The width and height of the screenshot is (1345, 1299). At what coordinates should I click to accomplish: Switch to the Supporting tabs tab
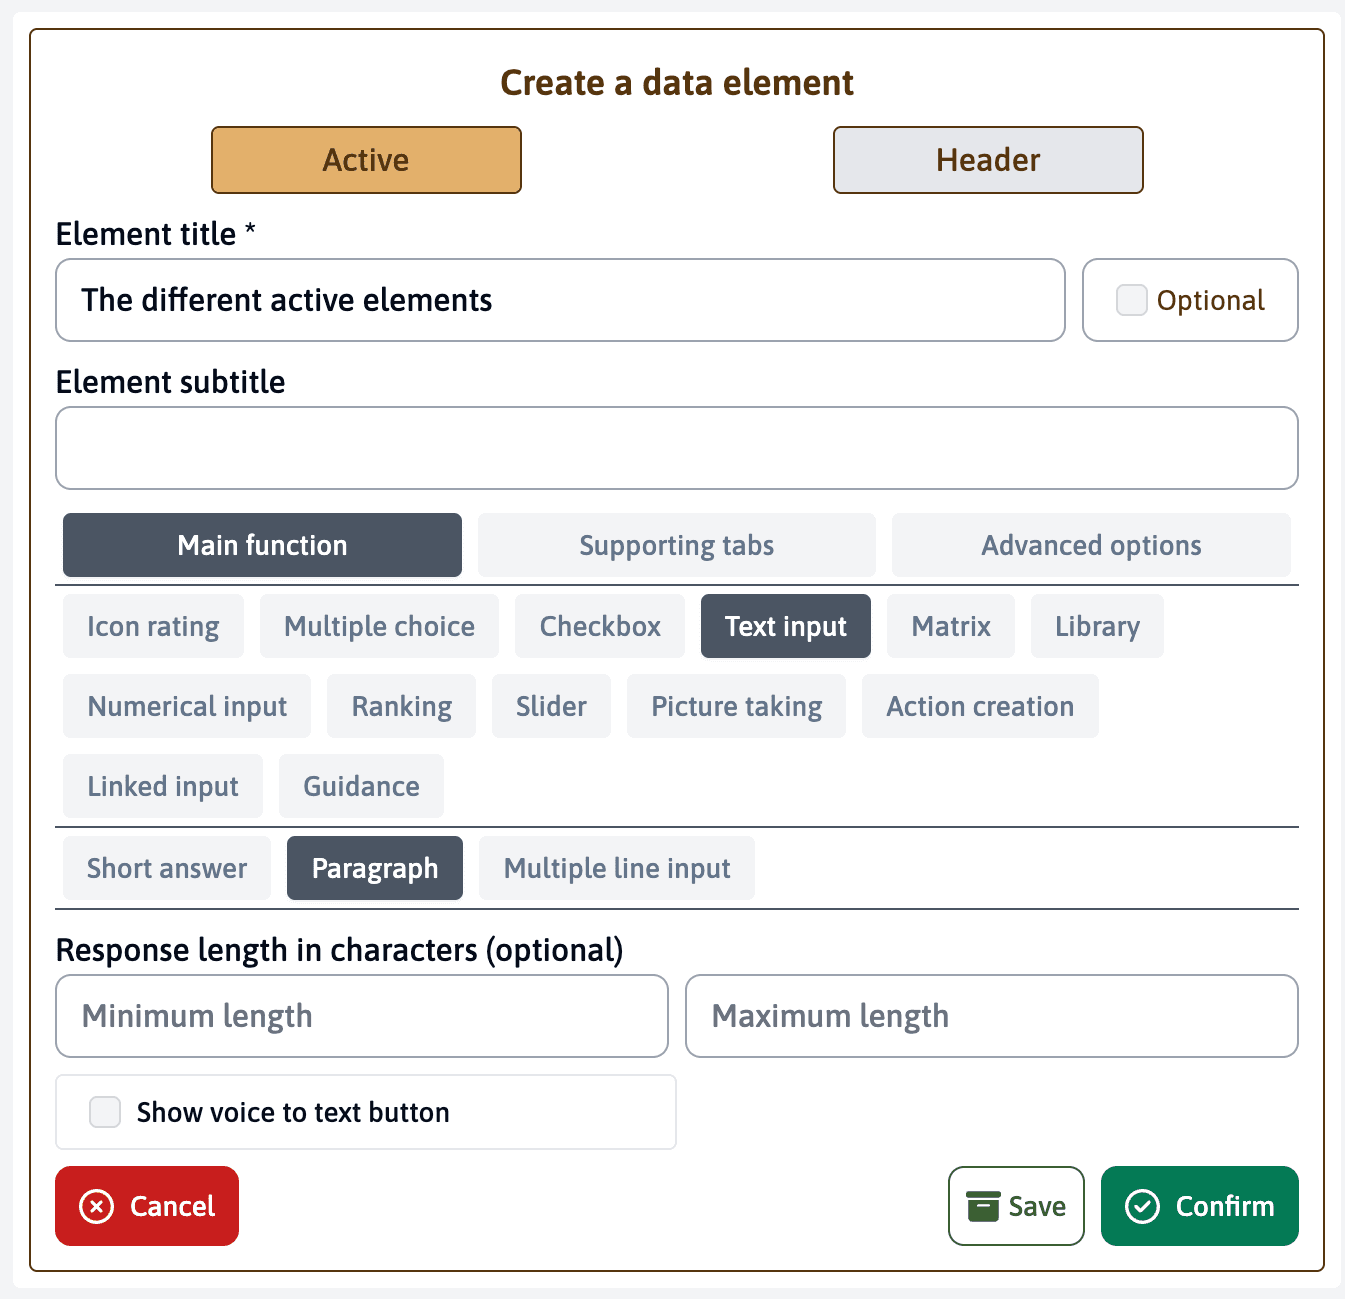(x=676, y=545)
